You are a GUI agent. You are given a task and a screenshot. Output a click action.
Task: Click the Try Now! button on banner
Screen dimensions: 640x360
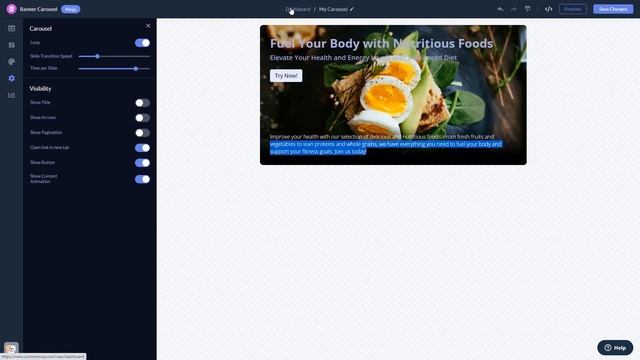pyautogui.click(x=286, y=76)
